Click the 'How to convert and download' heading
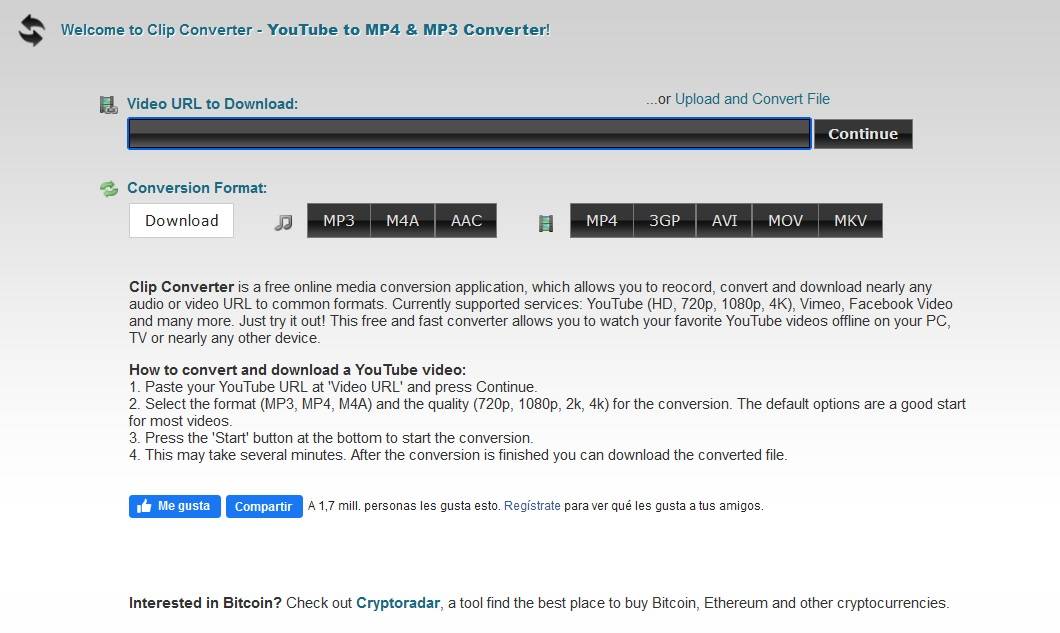 coord(297,370)
